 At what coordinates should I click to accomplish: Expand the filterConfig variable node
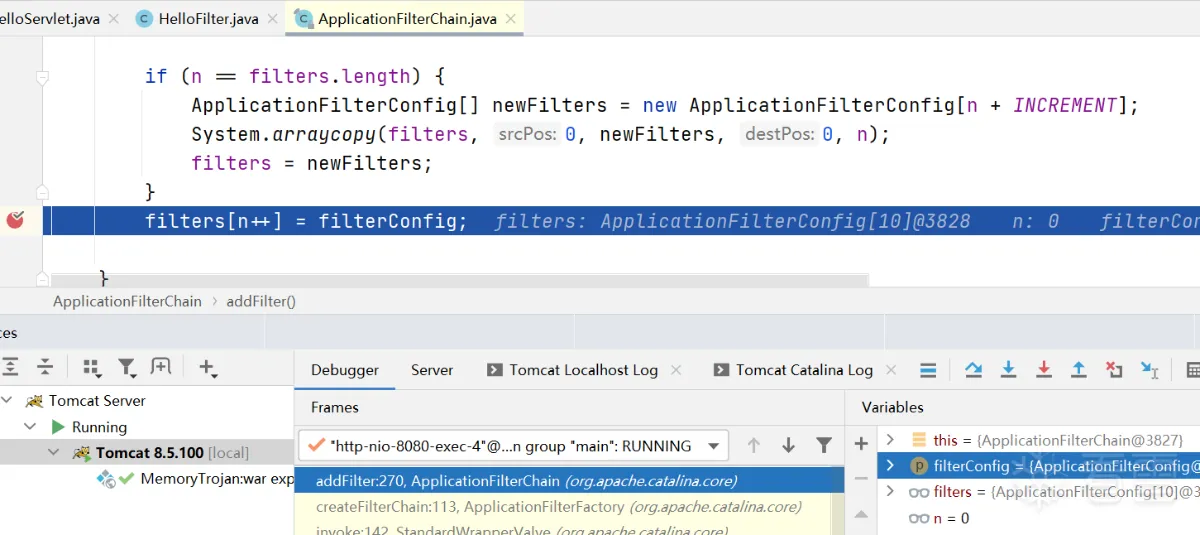890,466
